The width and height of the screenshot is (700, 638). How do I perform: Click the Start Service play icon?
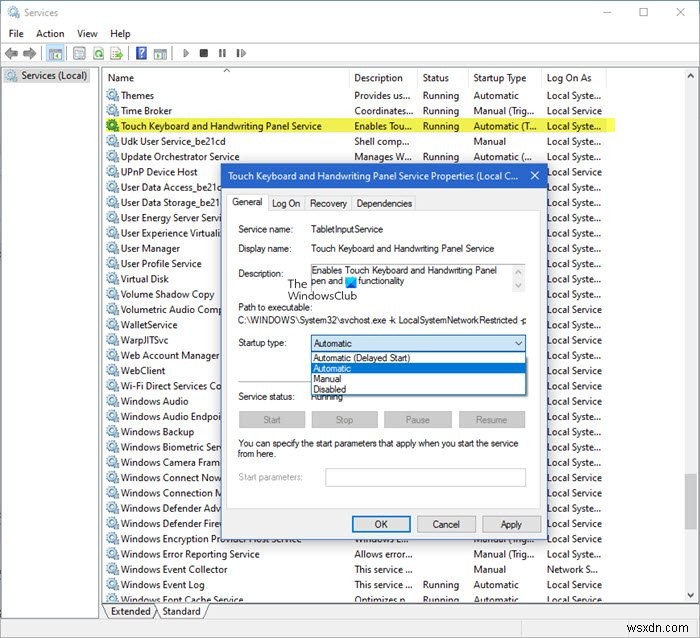pos(186,53)
